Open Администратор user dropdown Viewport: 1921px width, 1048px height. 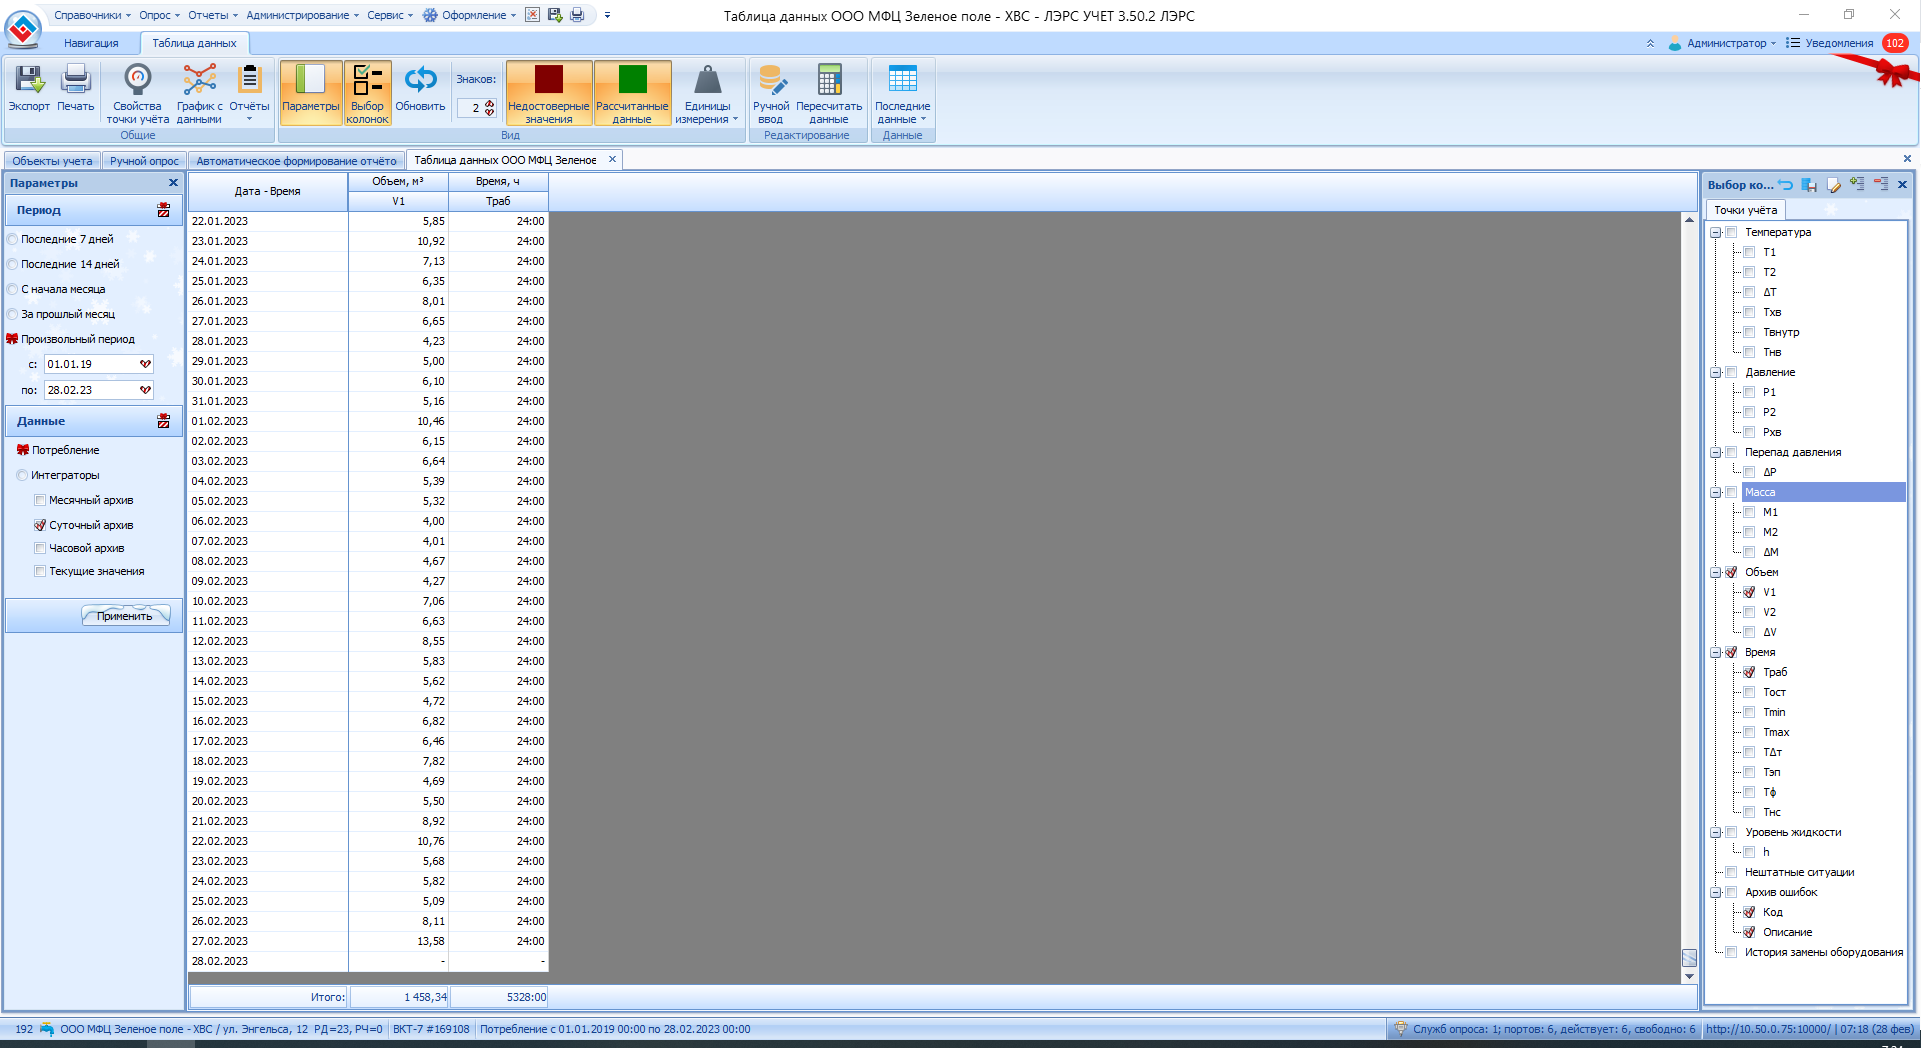(1722, 43)
